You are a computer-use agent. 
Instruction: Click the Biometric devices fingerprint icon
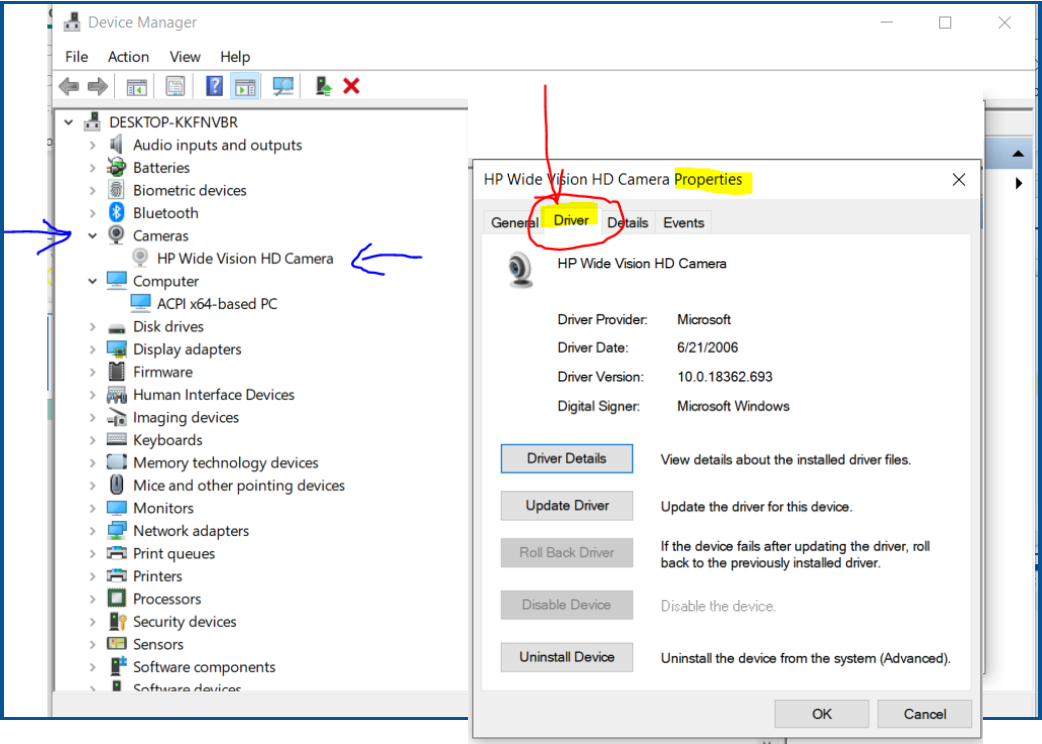click(x=116, y=190)
